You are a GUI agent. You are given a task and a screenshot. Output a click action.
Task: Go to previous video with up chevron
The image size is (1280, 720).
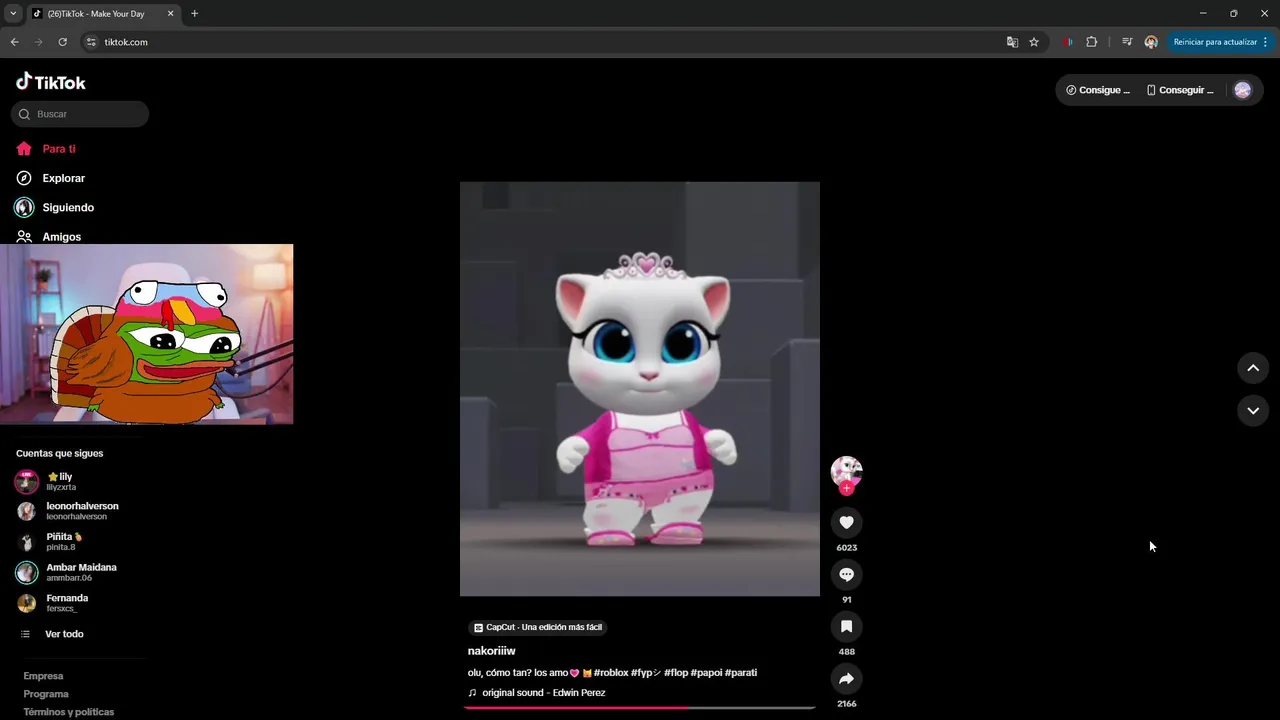point(1252,368)
